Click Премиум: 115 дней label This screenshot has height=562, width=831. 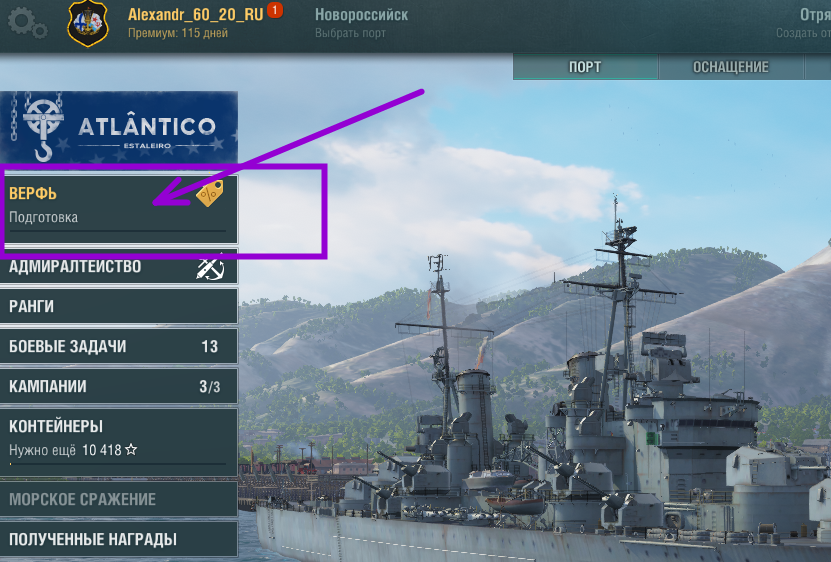pyautogui.click(x=178, y=33)
